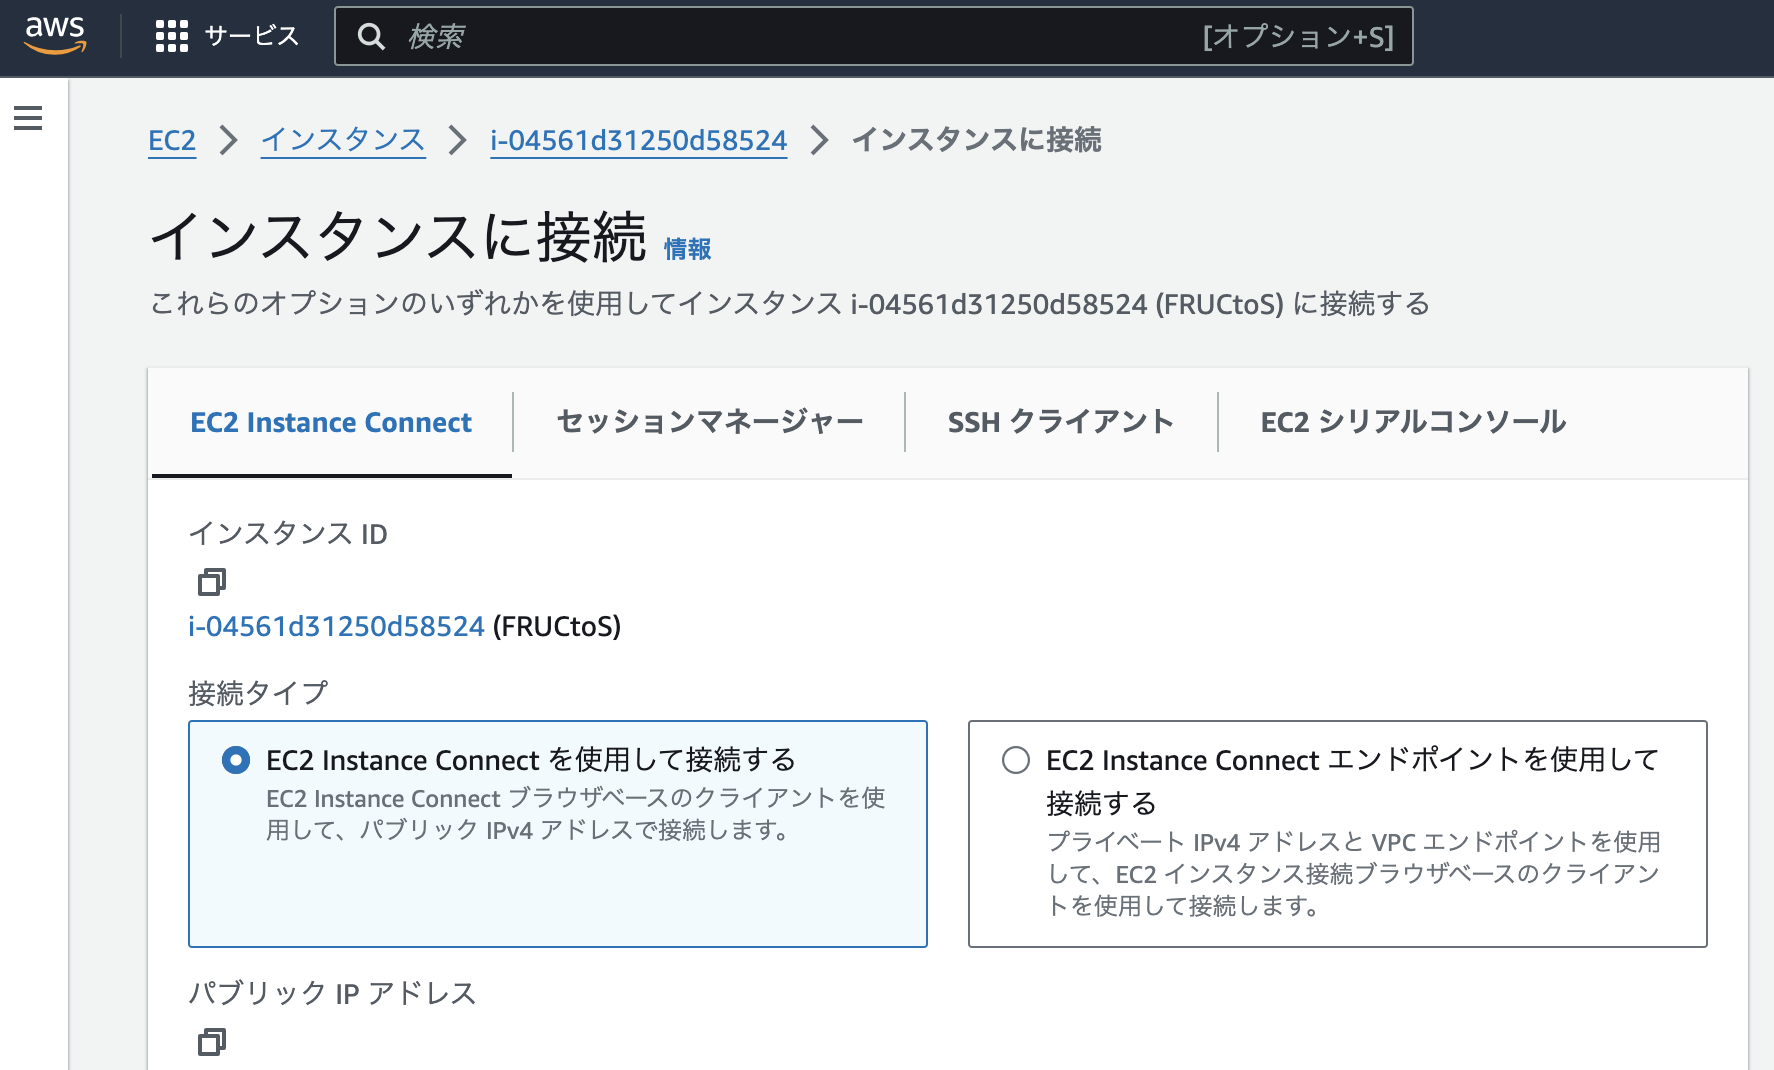This screenshot has height=1070, width=1774.
Task: Open the hamburger side navigation menu
Action: [x=28, y=118]
